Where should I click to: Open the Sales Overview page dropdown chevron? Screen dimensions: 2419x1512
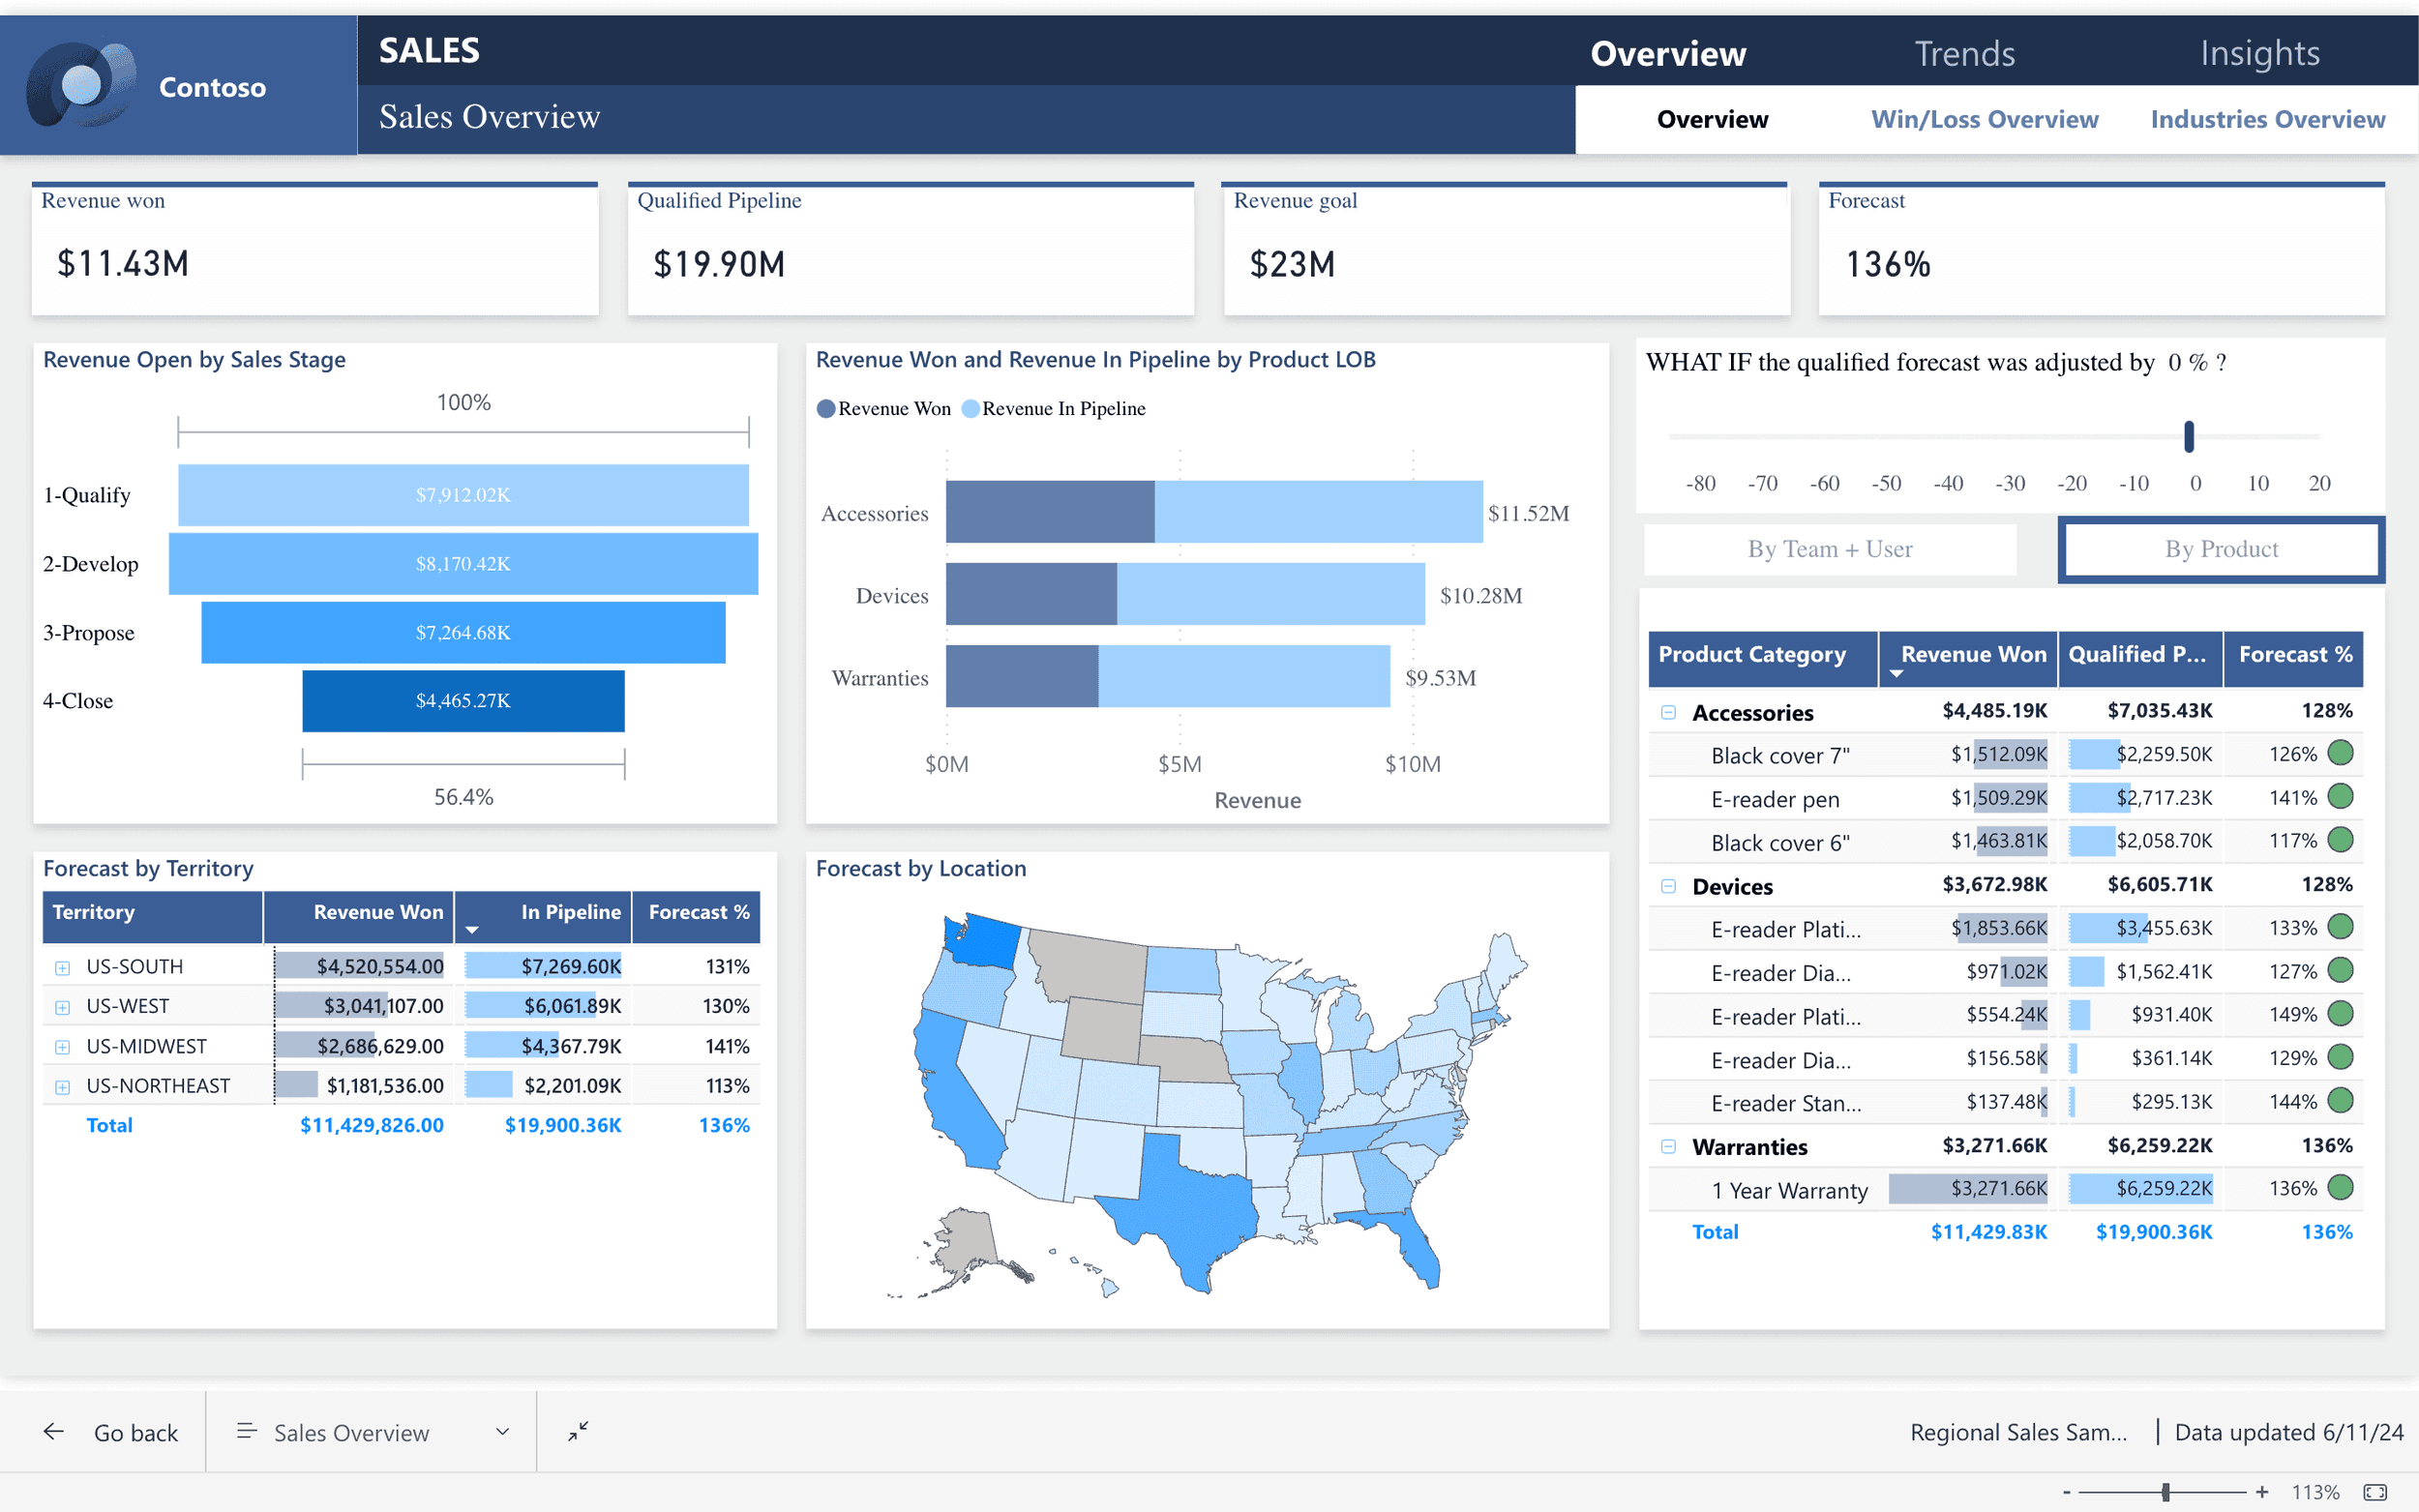coord(502,1432)
